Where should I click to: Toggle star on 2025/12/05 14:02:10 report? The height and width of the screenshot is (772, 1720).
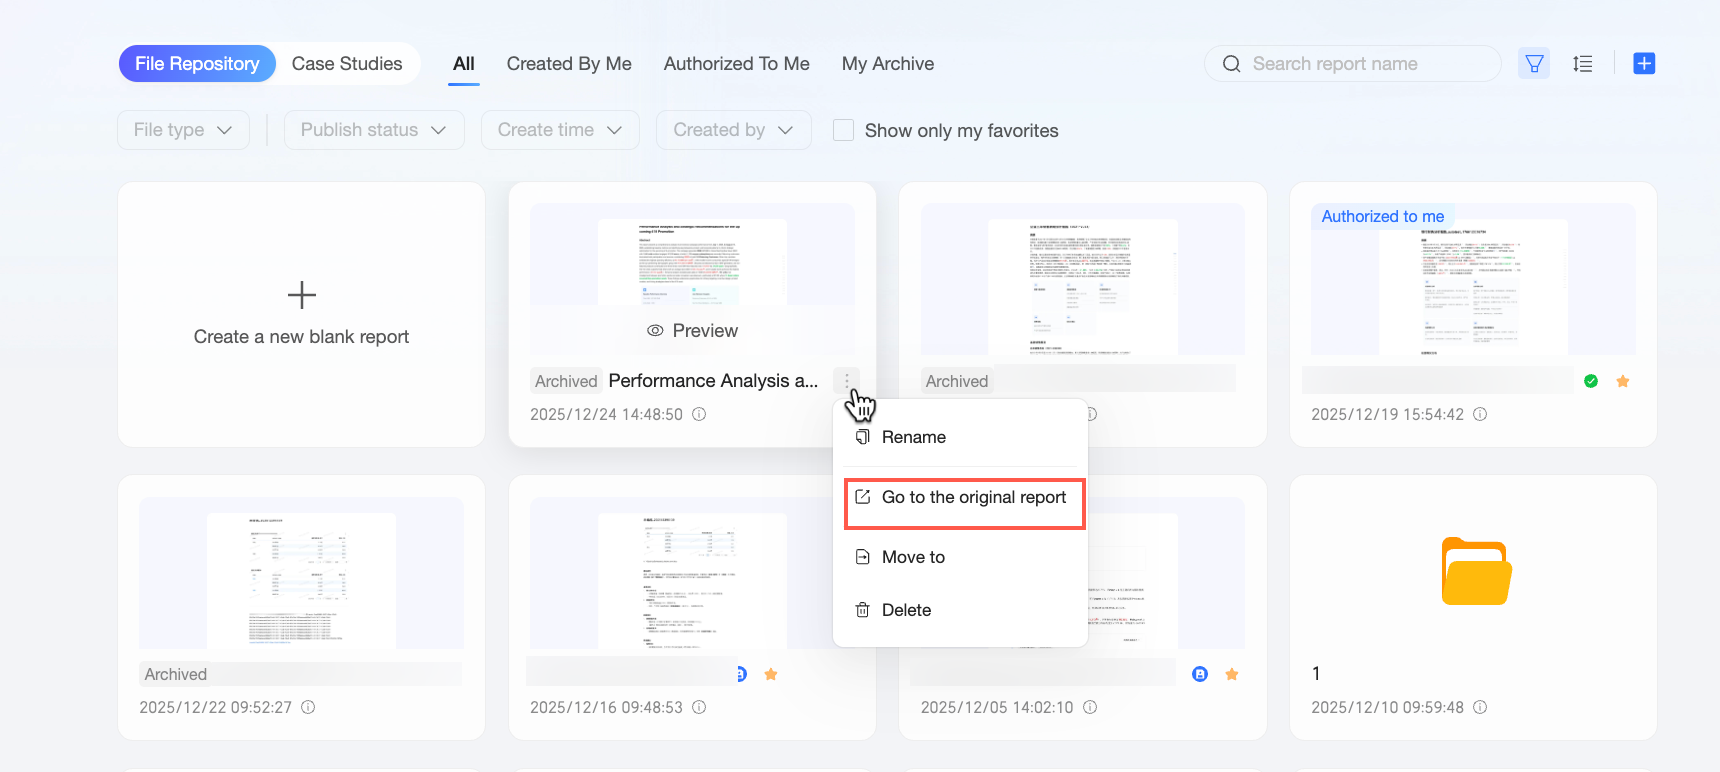pyautogui.click(x=1232, y=674)
